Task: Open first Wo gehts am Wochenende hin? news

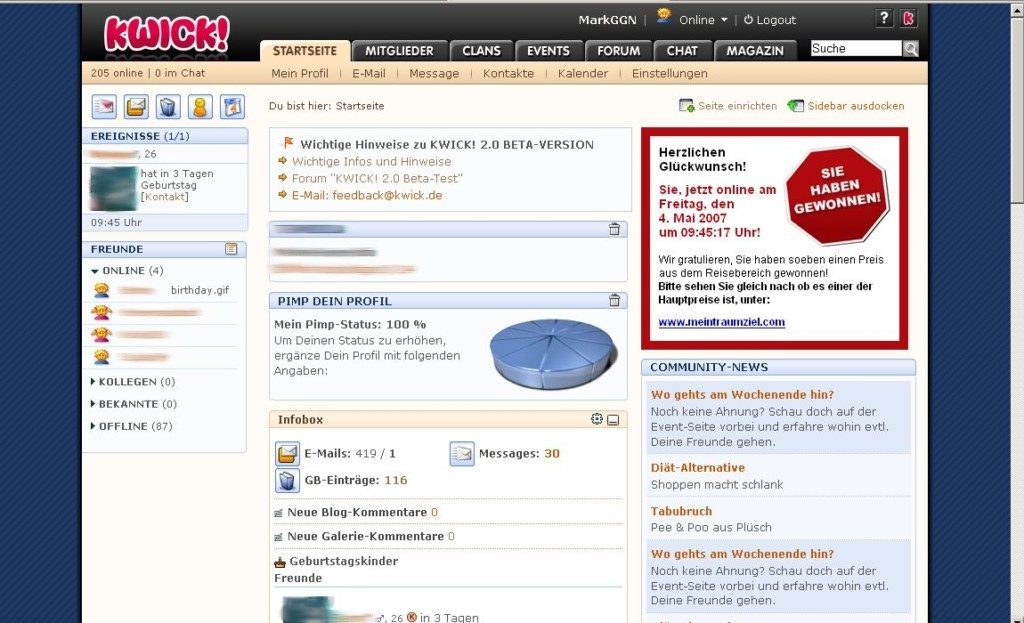Action: [x=743, y=394]
